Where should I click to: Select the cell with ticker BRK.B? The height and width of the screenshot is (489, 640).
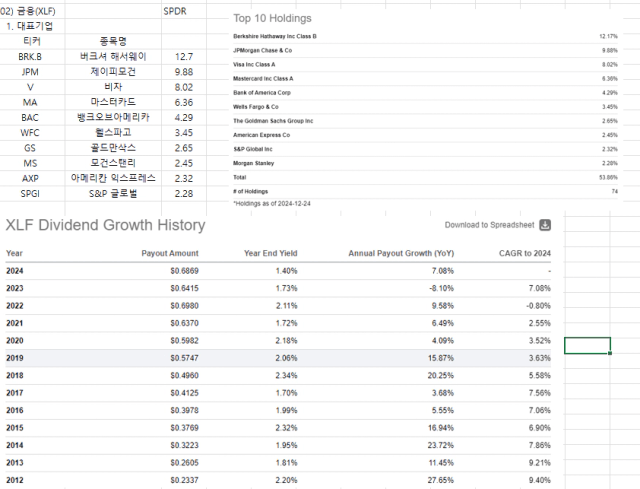tap(32, 57)
